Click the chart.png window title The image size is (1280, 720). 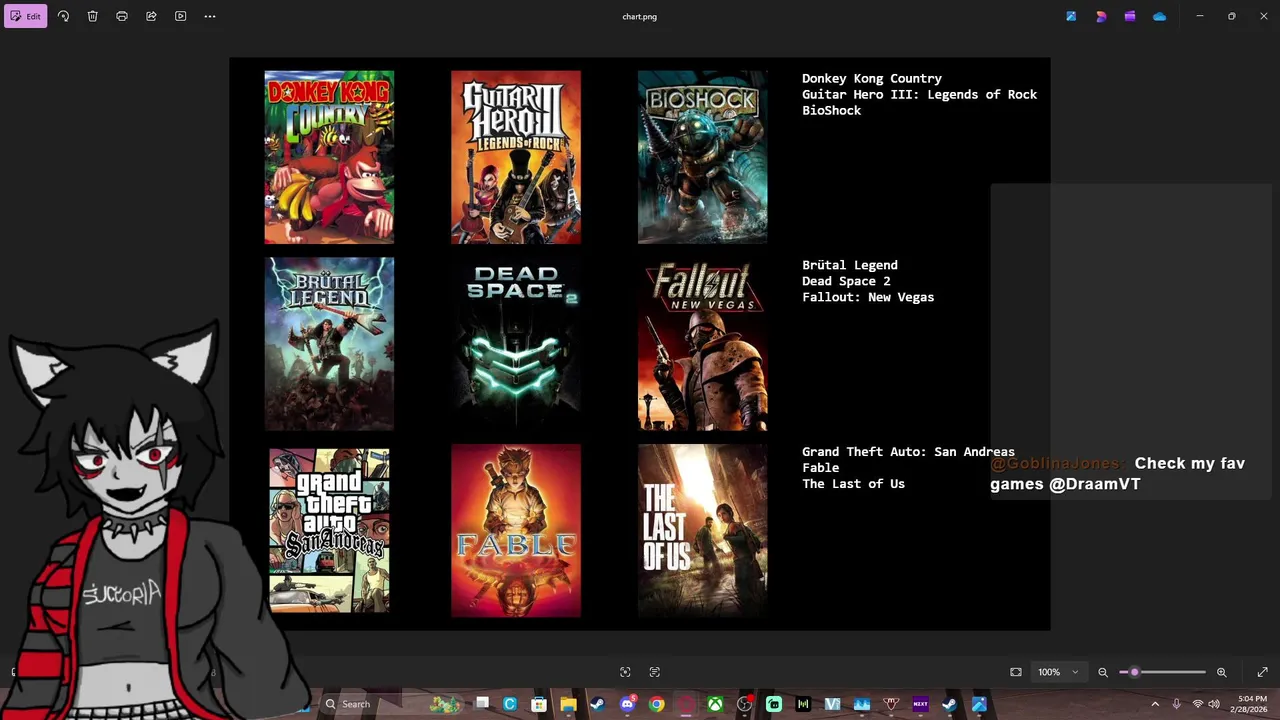point(639,17)
